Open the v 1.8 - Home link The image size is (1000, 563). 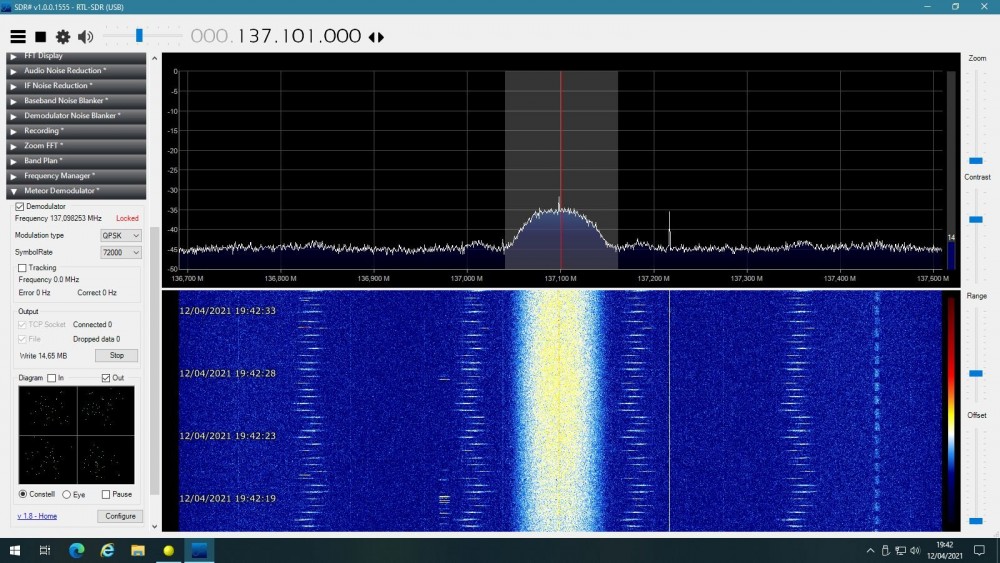point(37,516)
